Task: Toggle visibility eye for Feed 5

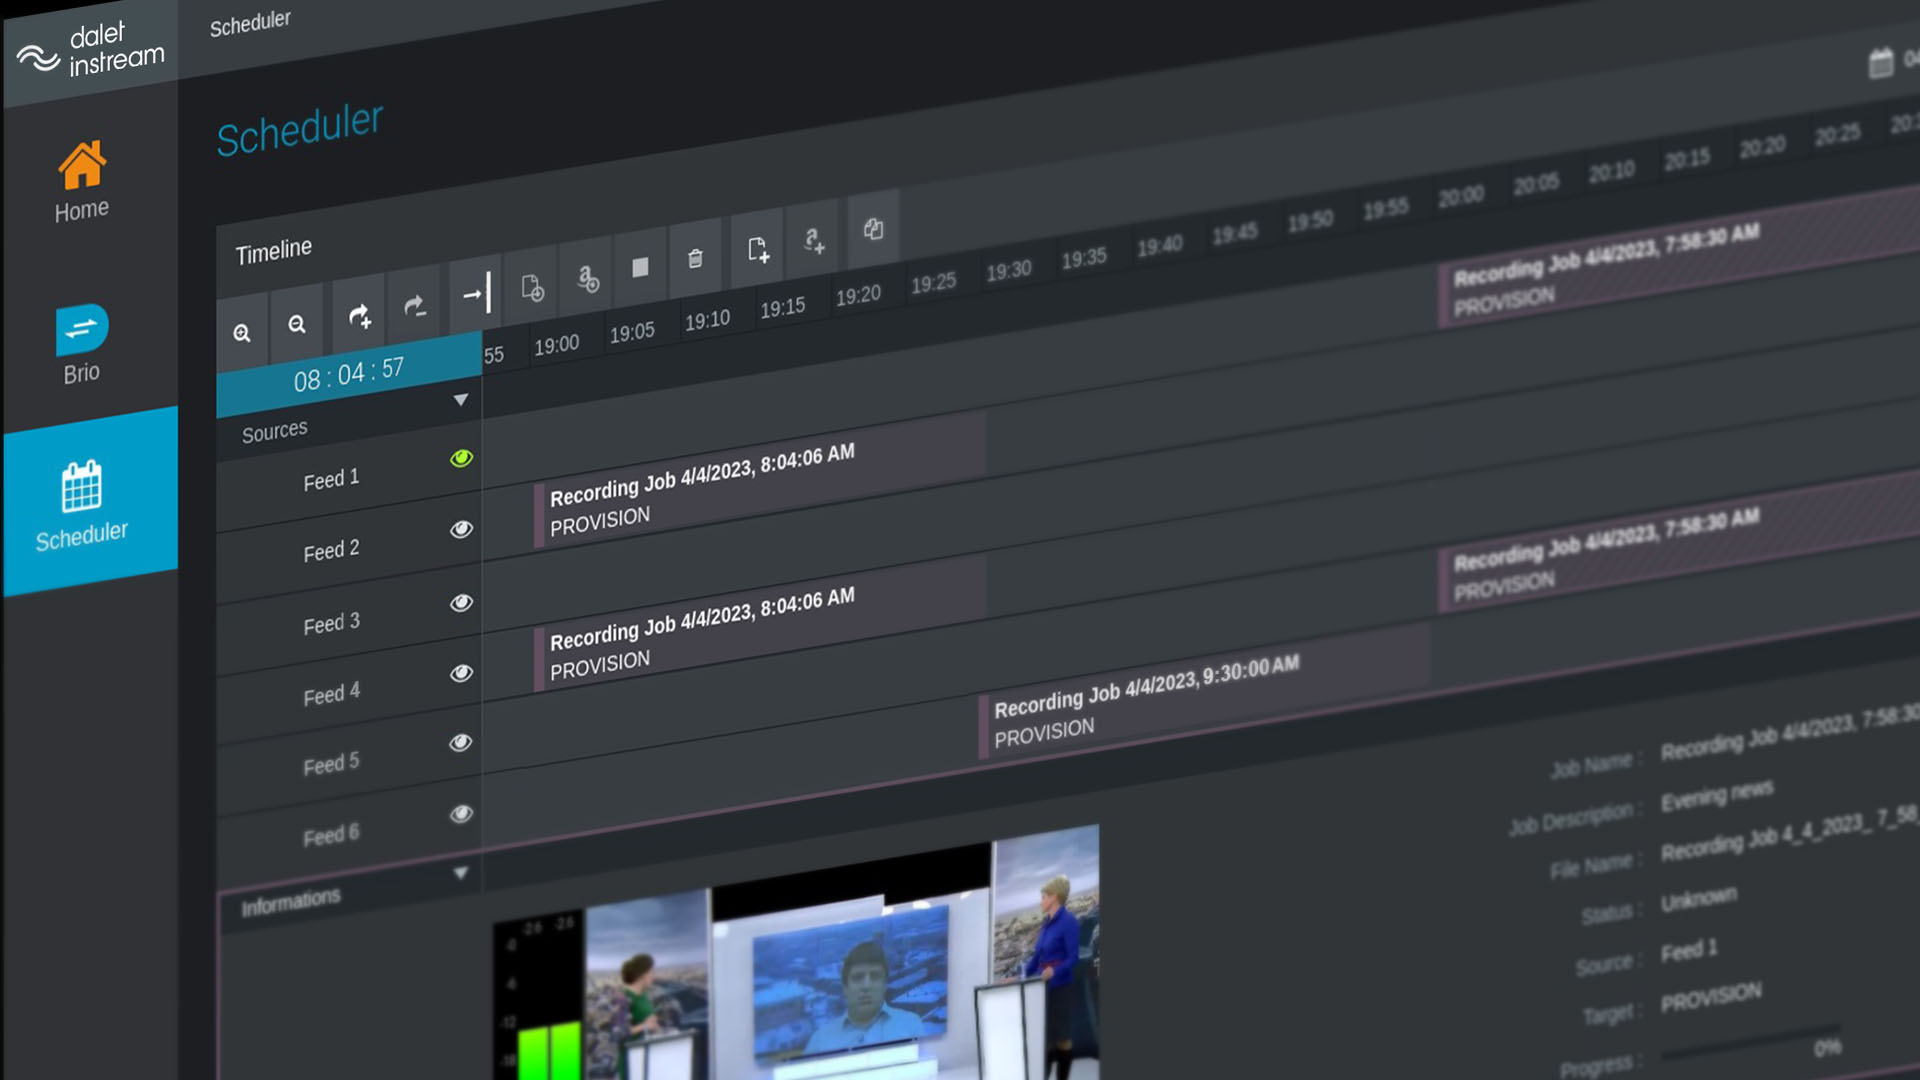Action: pos(460,742)
